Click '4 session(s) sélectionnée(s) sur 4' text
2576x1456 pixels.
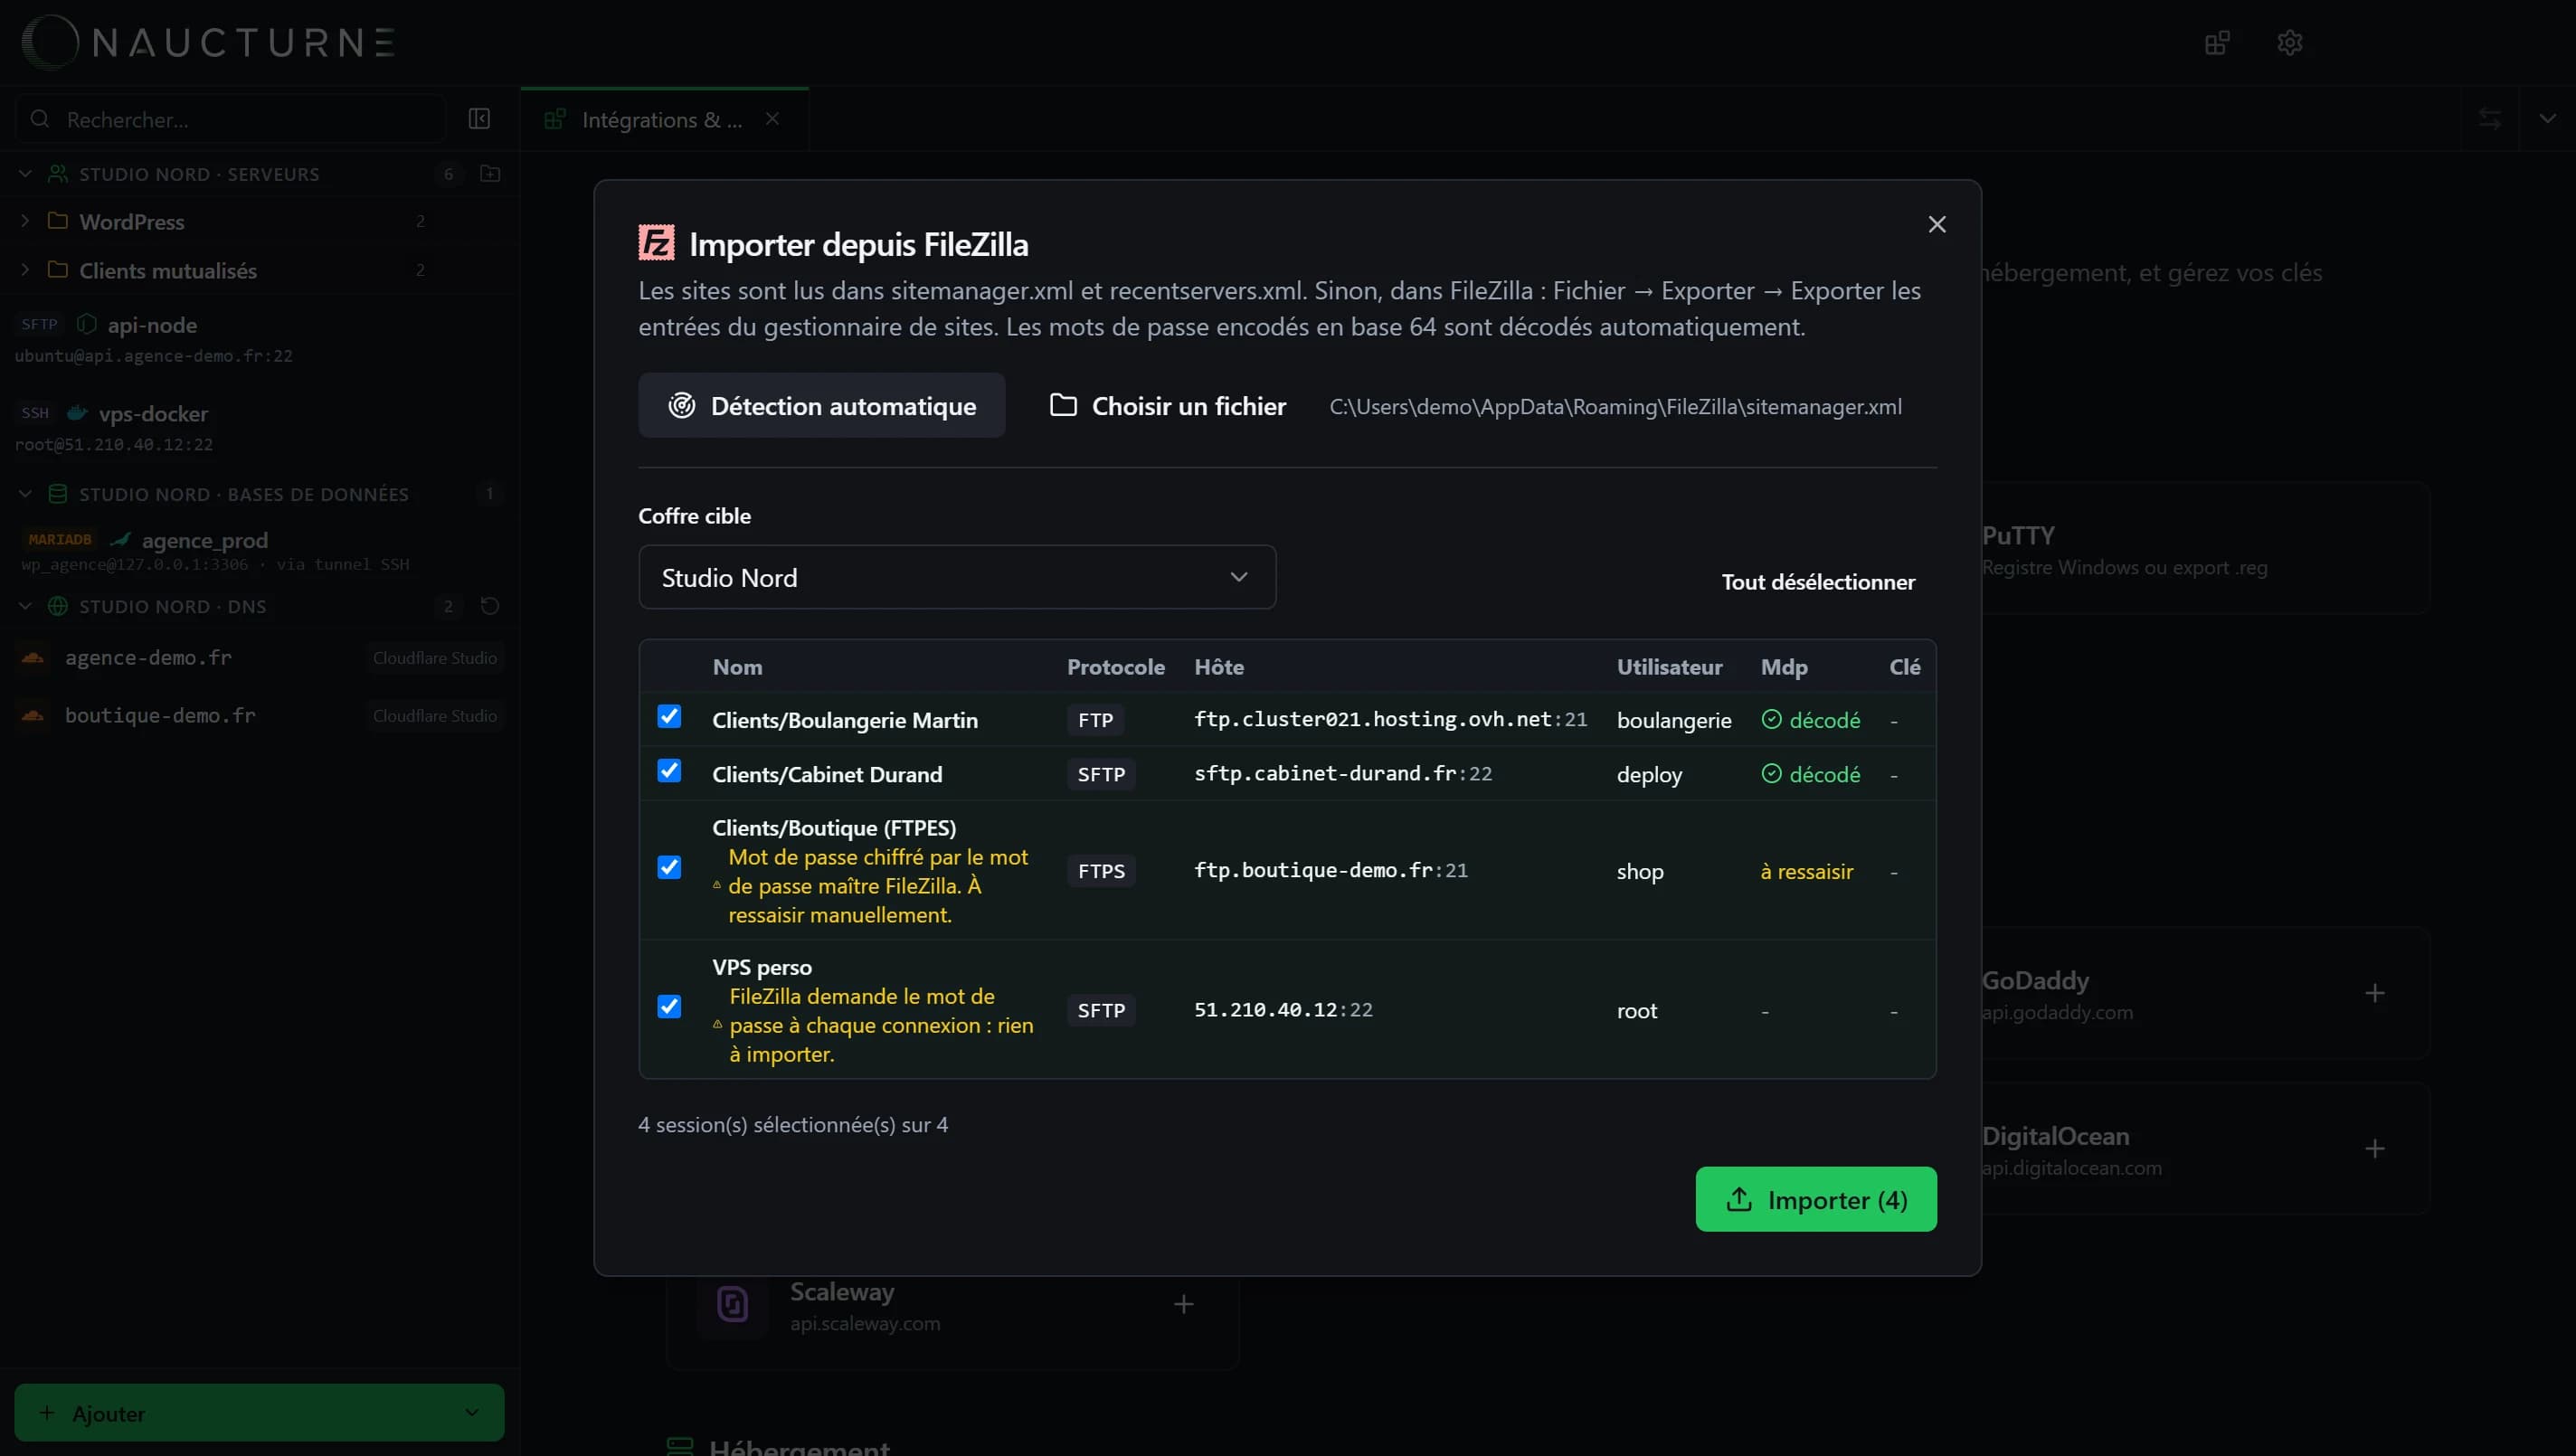tap(793, 1125)
